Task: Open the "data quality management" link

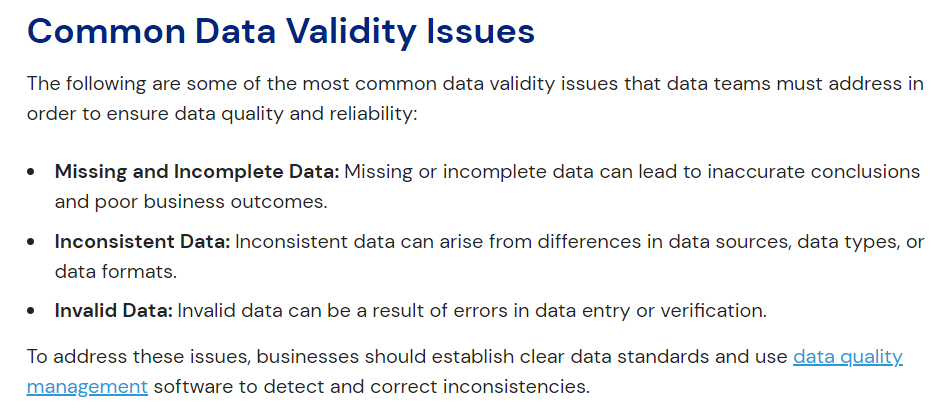Action: [847, 357]
